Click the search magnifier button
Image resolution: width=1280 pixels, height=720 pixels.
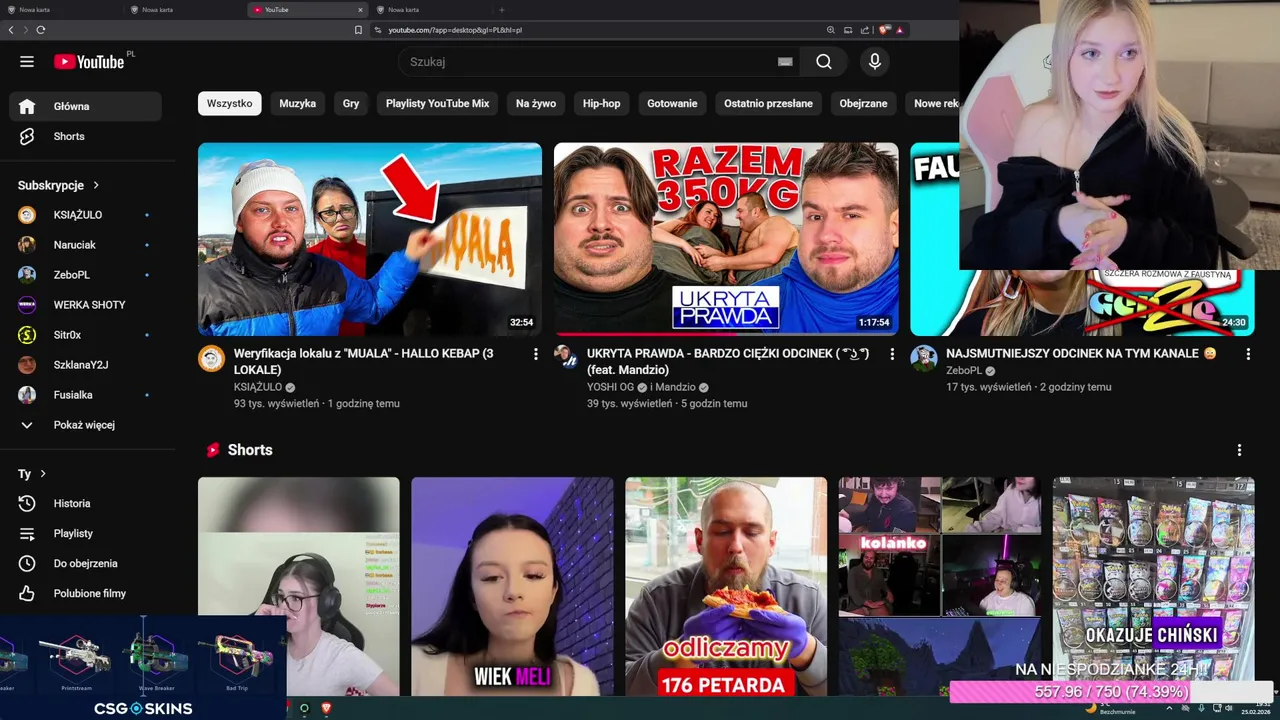tap(823, 62)
